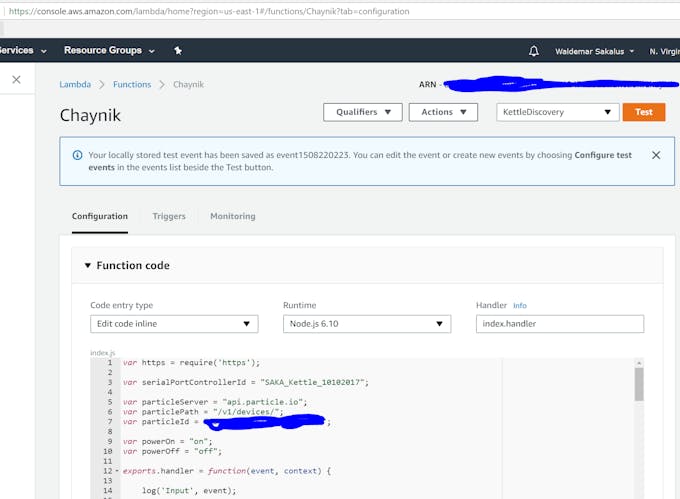Open the Qualifiers dropdown
This screenshot has height=499, width=680.
click(363, 112)
